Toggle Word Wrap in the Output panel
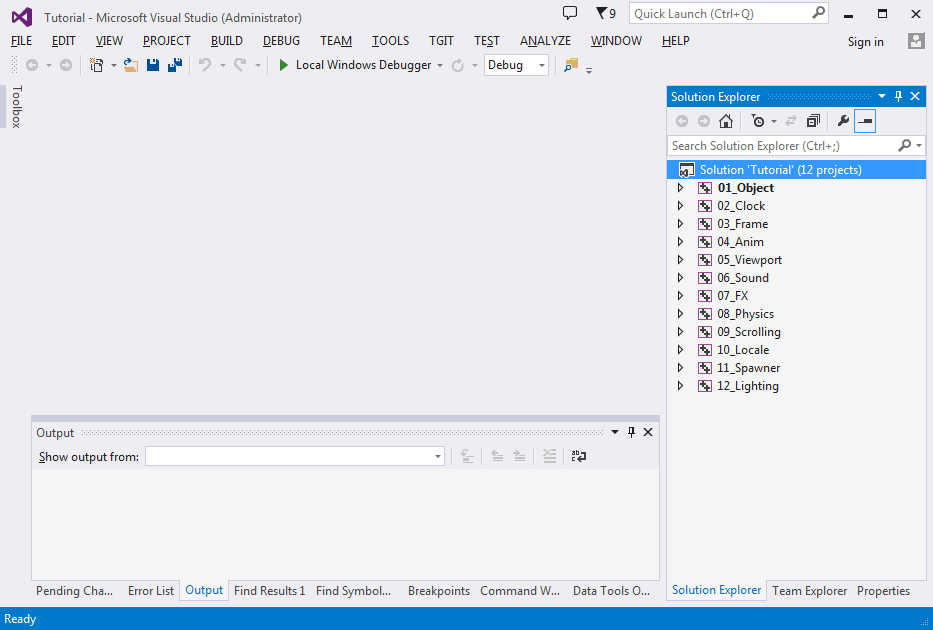The height and width of the screenshot is (630, 933). (578, 456)
